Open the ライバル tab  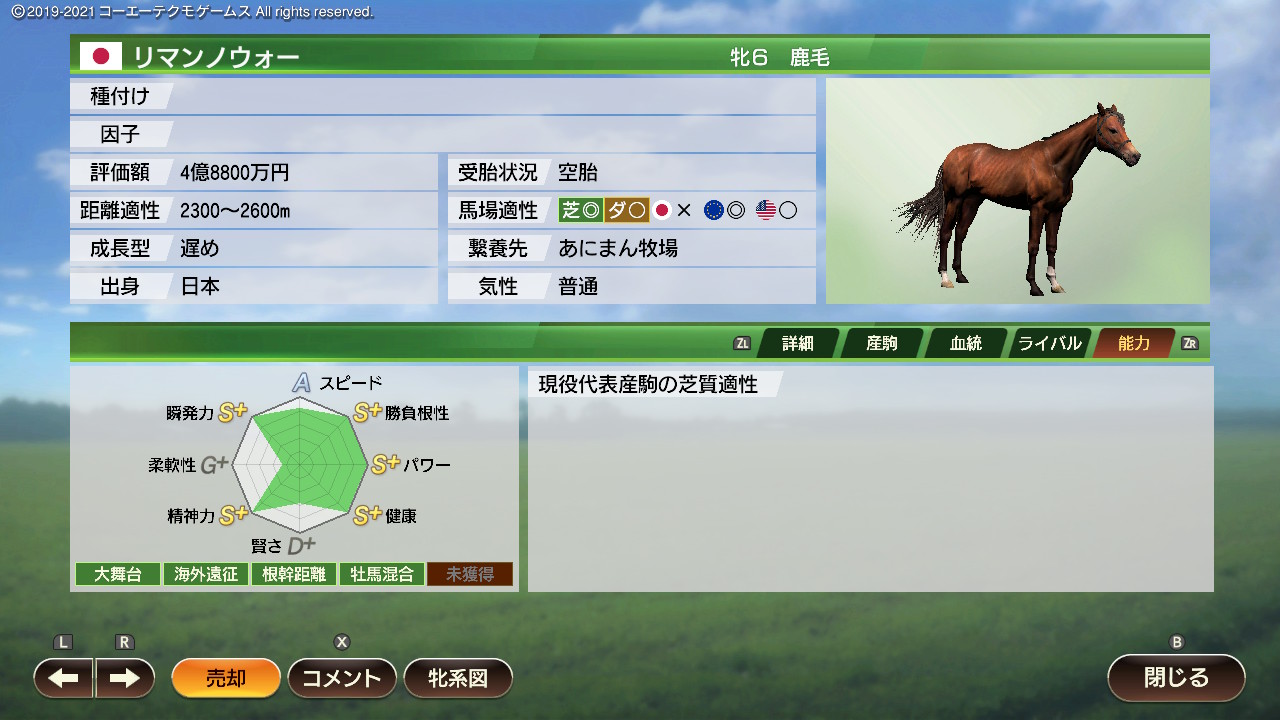point(1050,343)
